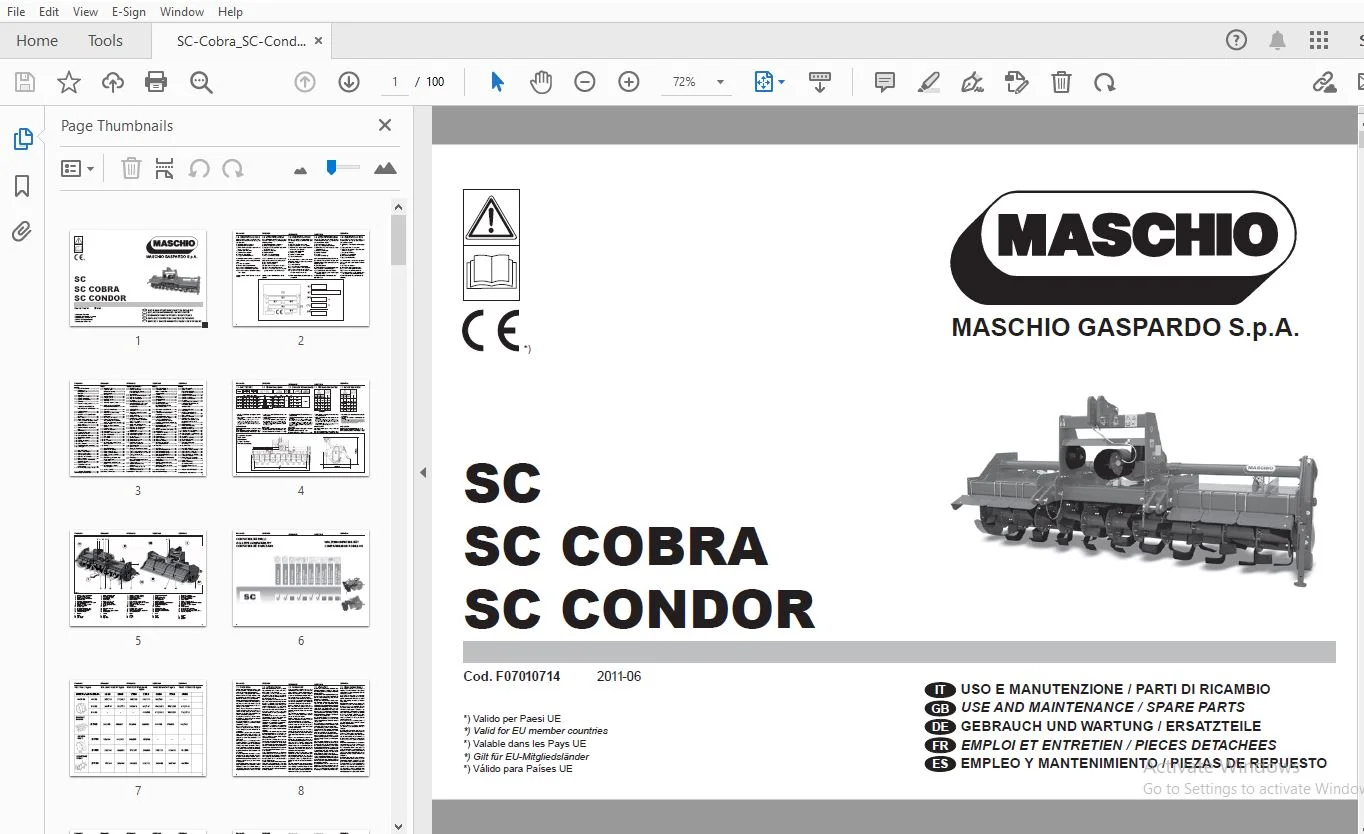Viewport: 1364px width, 834px height.
Task: Select page 1 thumbnail
Action: (138, 278)
